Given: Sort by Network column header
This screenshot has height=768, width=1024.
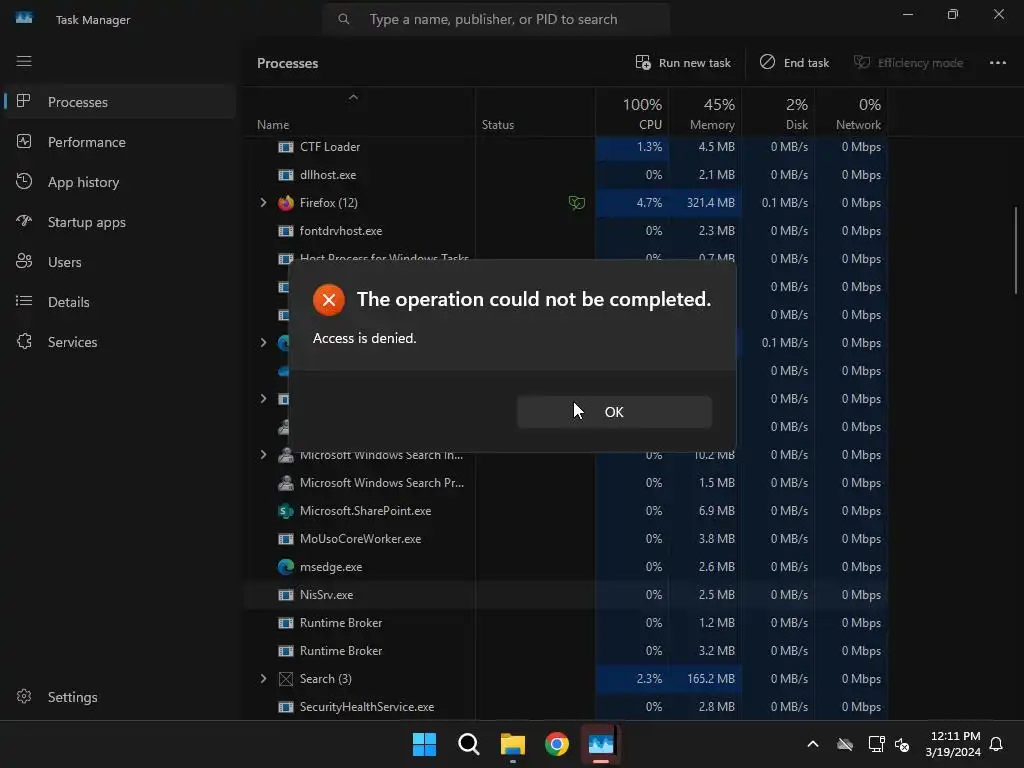Looking at the screenshot, I should point(851,112).
